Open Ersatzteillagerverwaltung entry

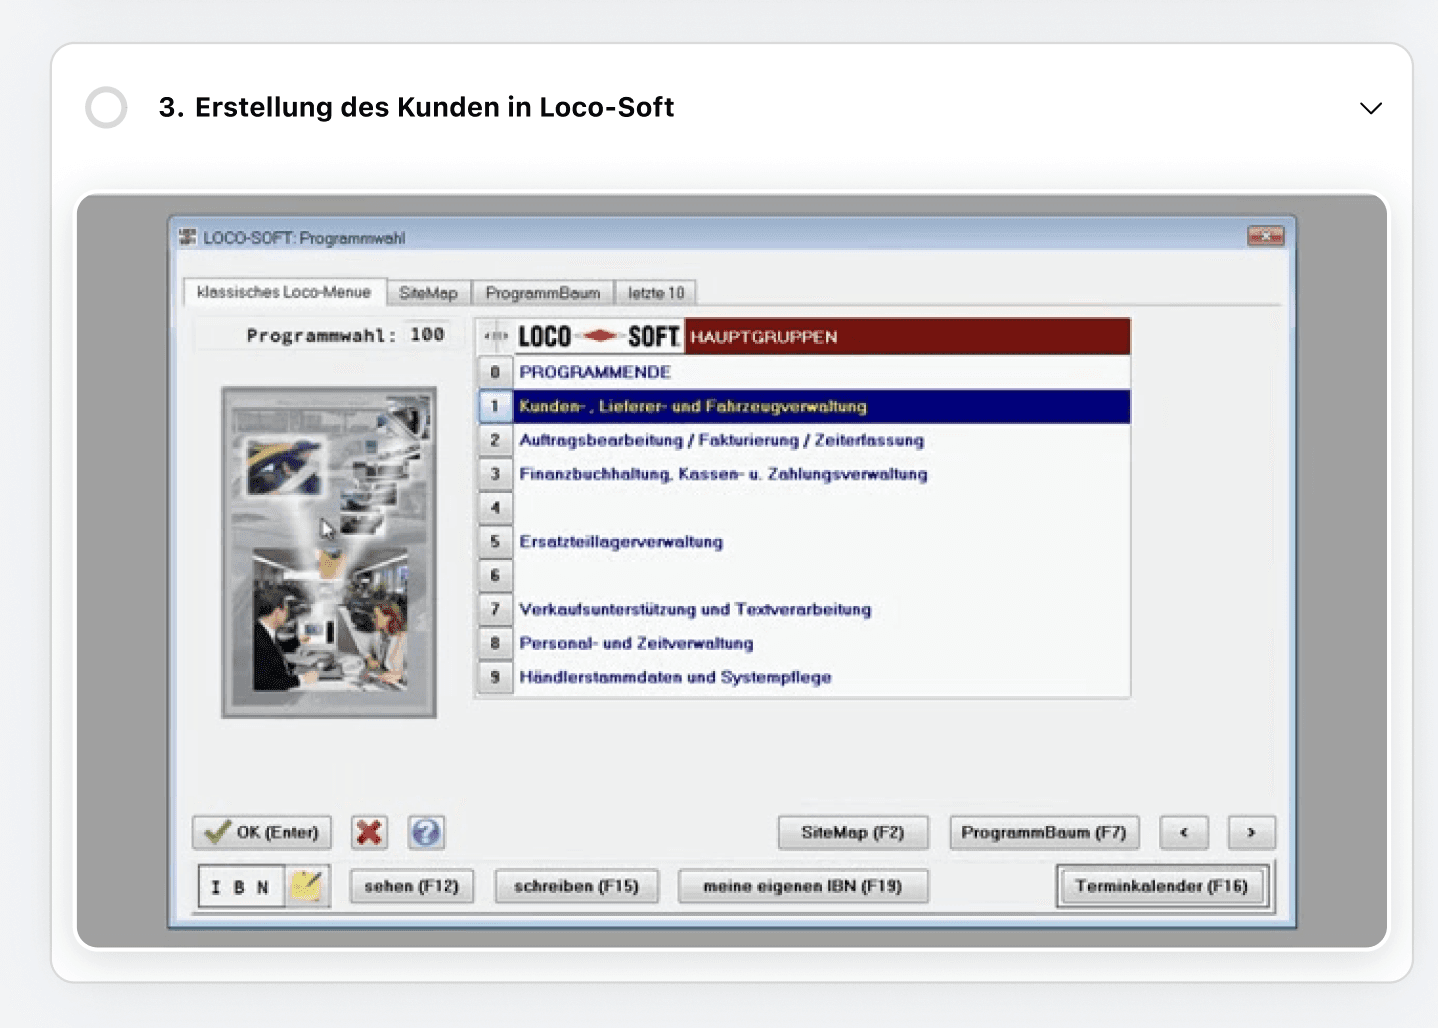click(x=822, y=542)
